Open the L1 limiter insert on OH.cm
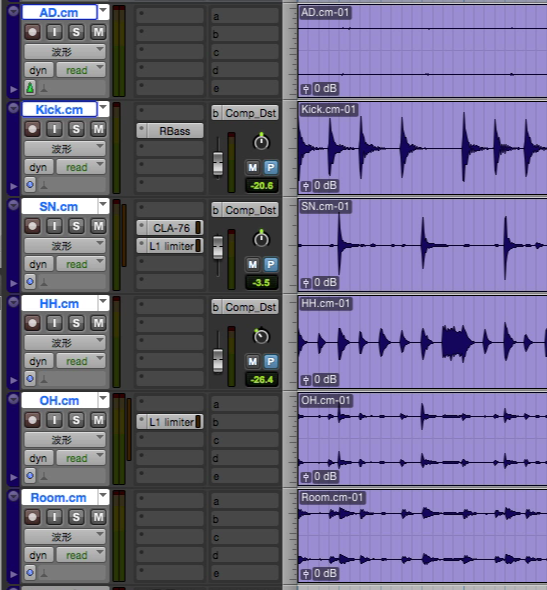Image resolution: width=547 pixels, height=590 pixels. (170, 422)
